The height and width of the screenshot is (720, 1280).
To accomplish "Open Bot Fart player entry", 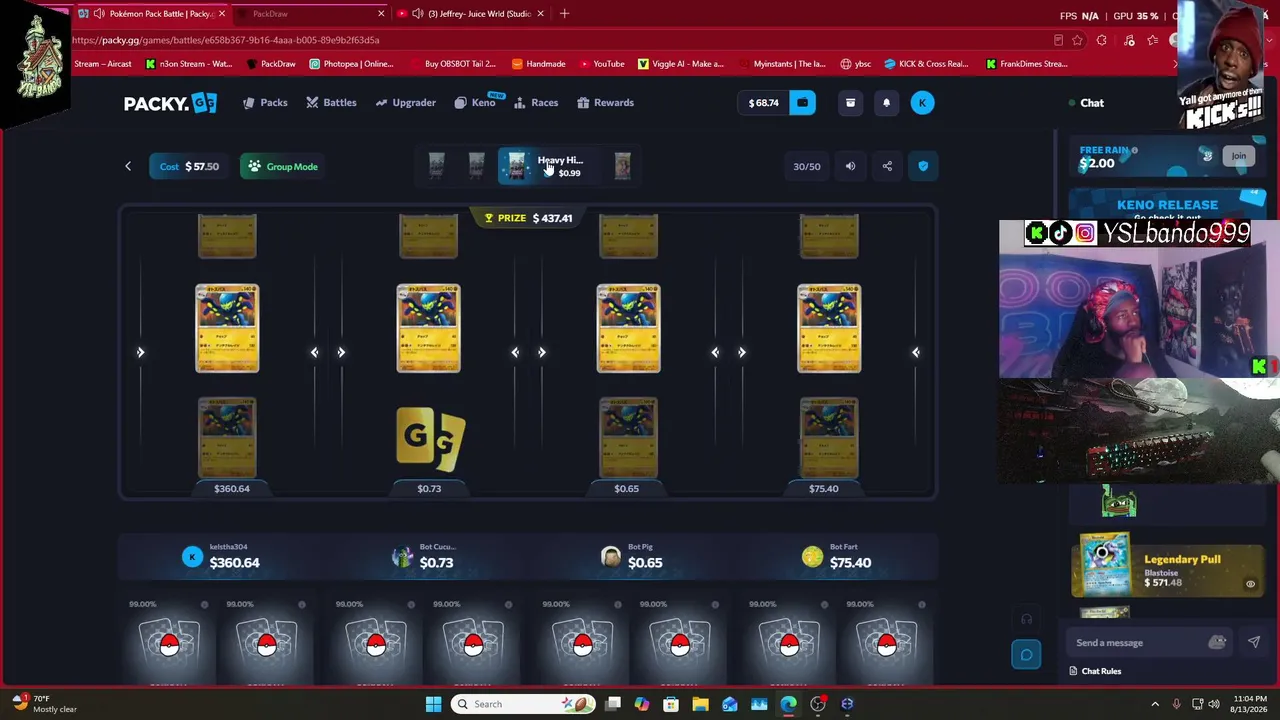I will [x=837, y=557].
